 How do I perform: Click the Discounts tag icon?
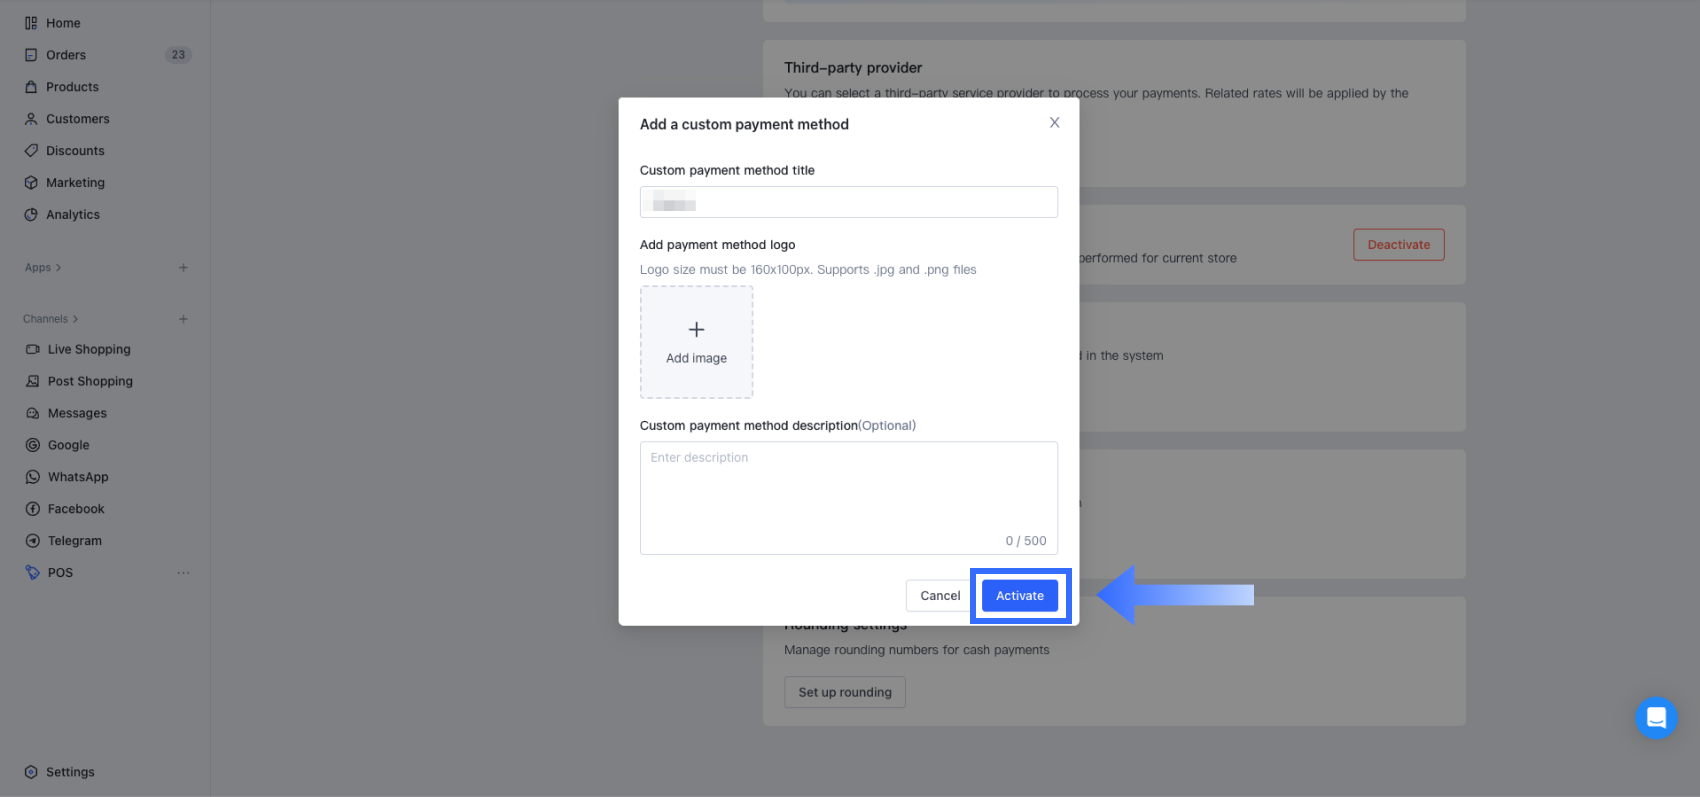[31, 151]
